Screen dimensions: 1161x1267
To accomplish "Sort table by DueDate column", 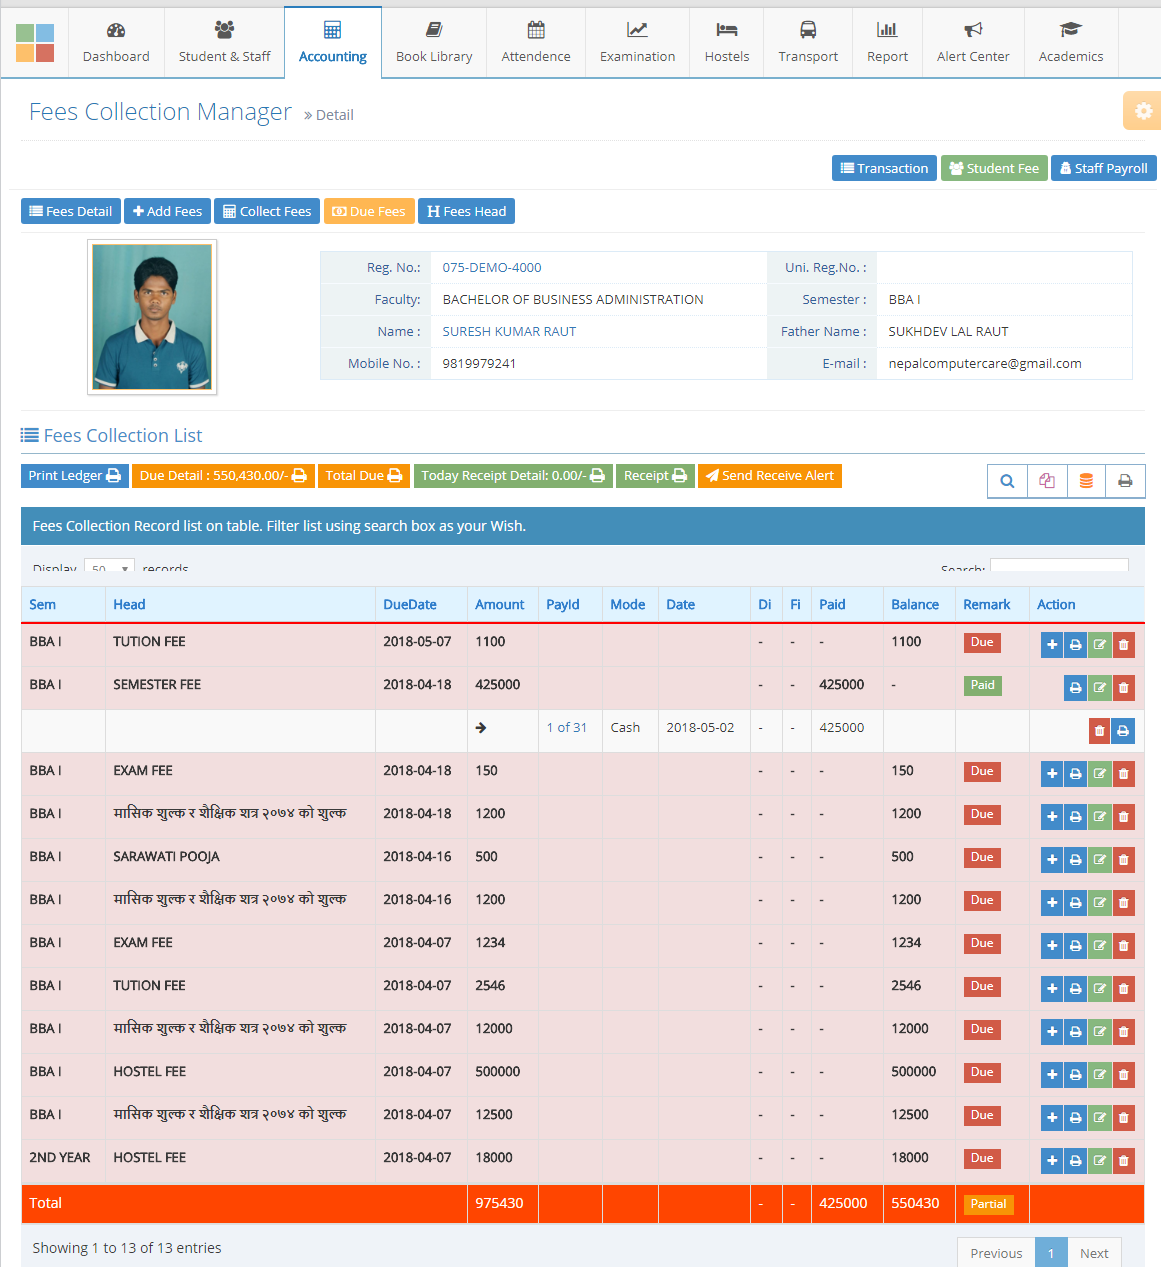I will pos(410,605).
